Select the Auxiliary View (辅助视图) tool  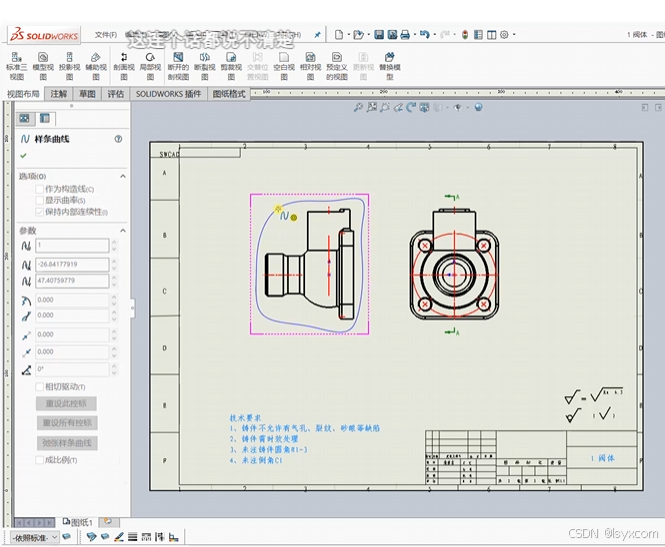(x=96, y=66)
